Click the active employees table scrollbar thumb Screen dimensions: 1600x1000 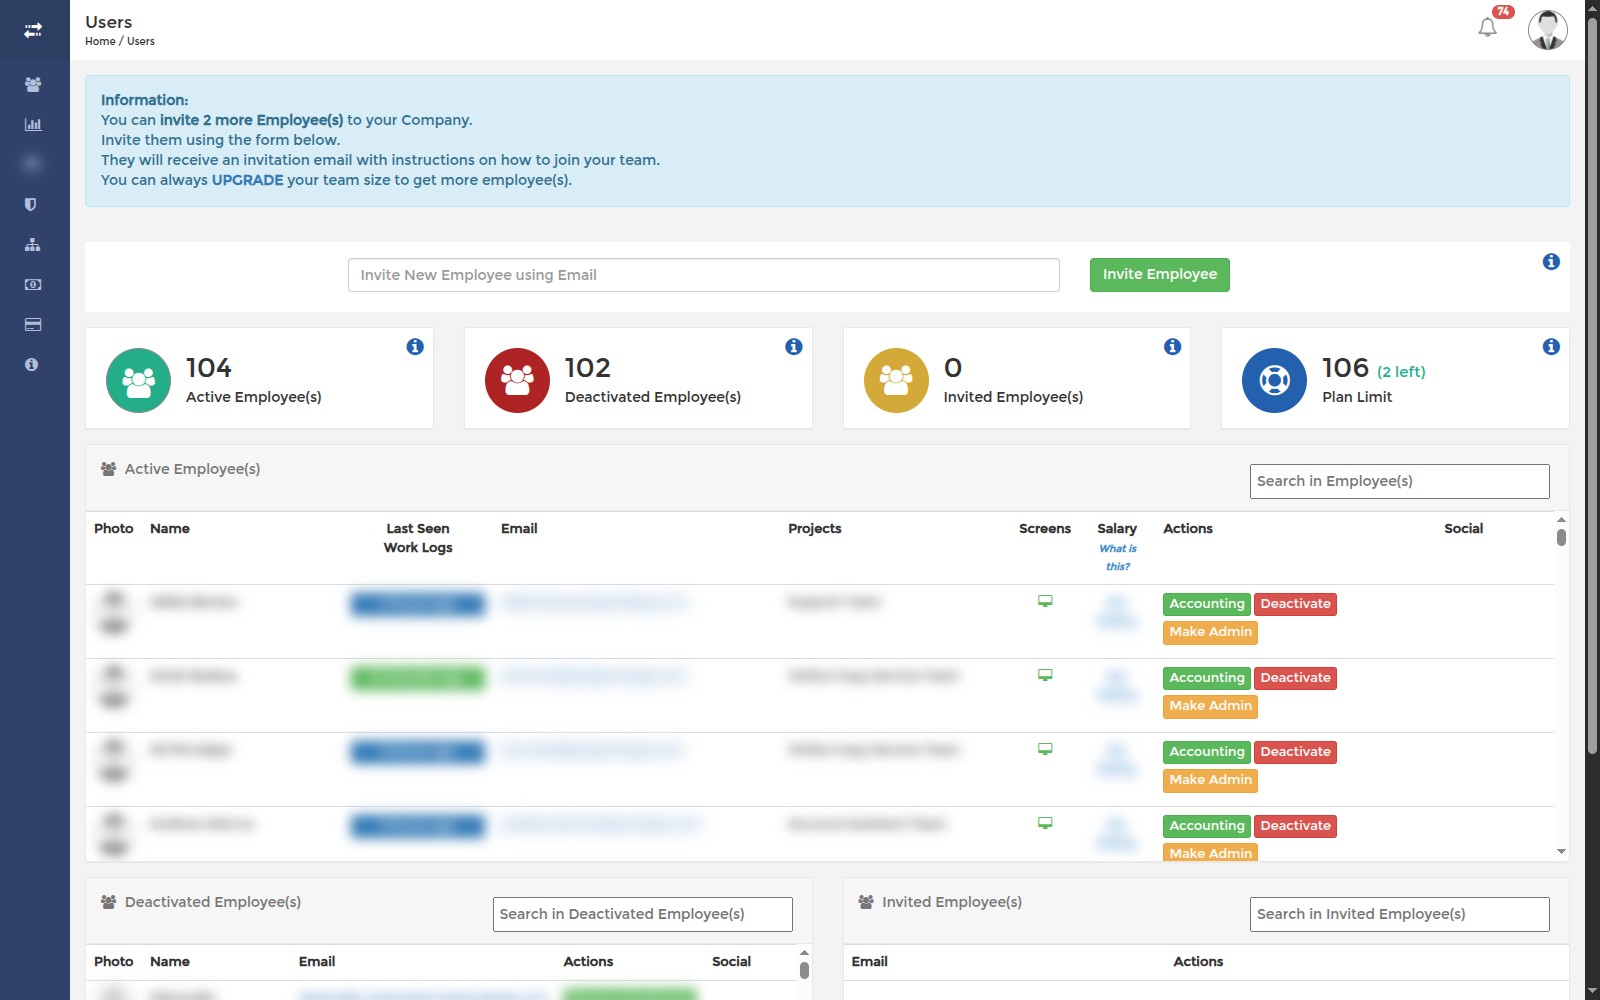click(1561, 537)
